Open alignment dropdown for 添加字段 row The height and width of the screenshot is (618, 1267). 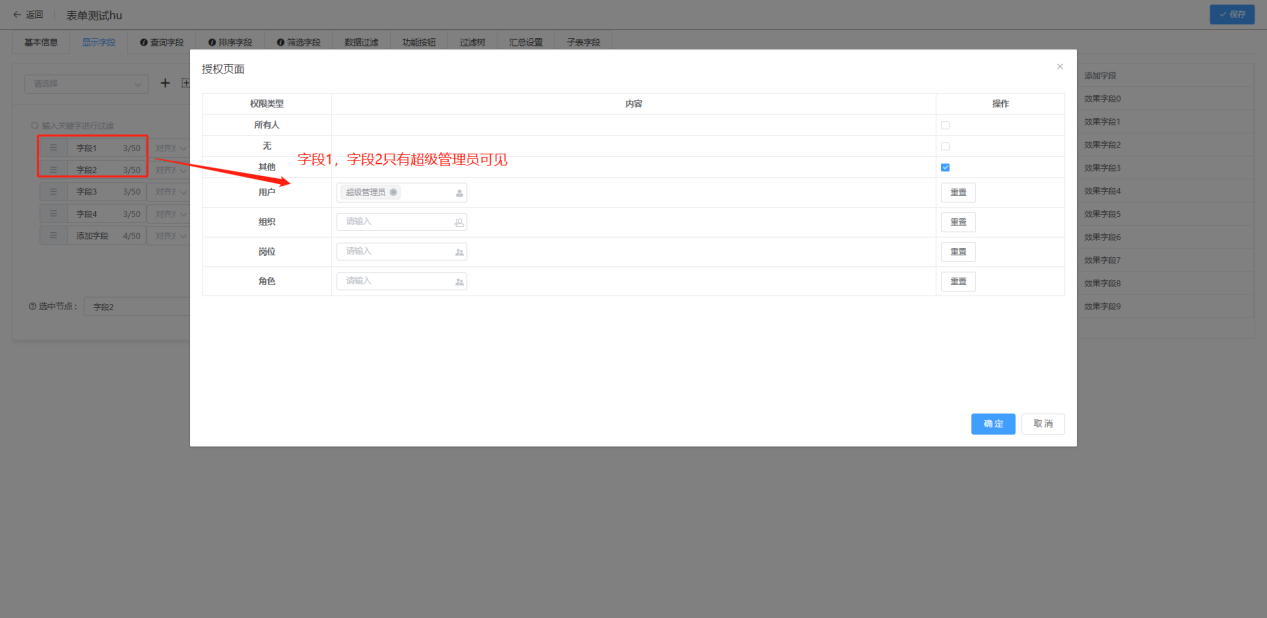pyautogui.click(x=169, y=236)
